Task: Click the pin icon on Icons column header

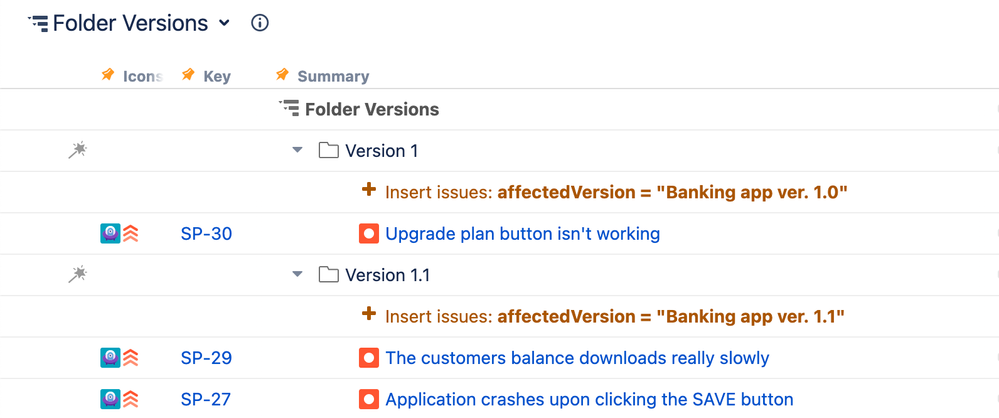Action: coord(108,75)
